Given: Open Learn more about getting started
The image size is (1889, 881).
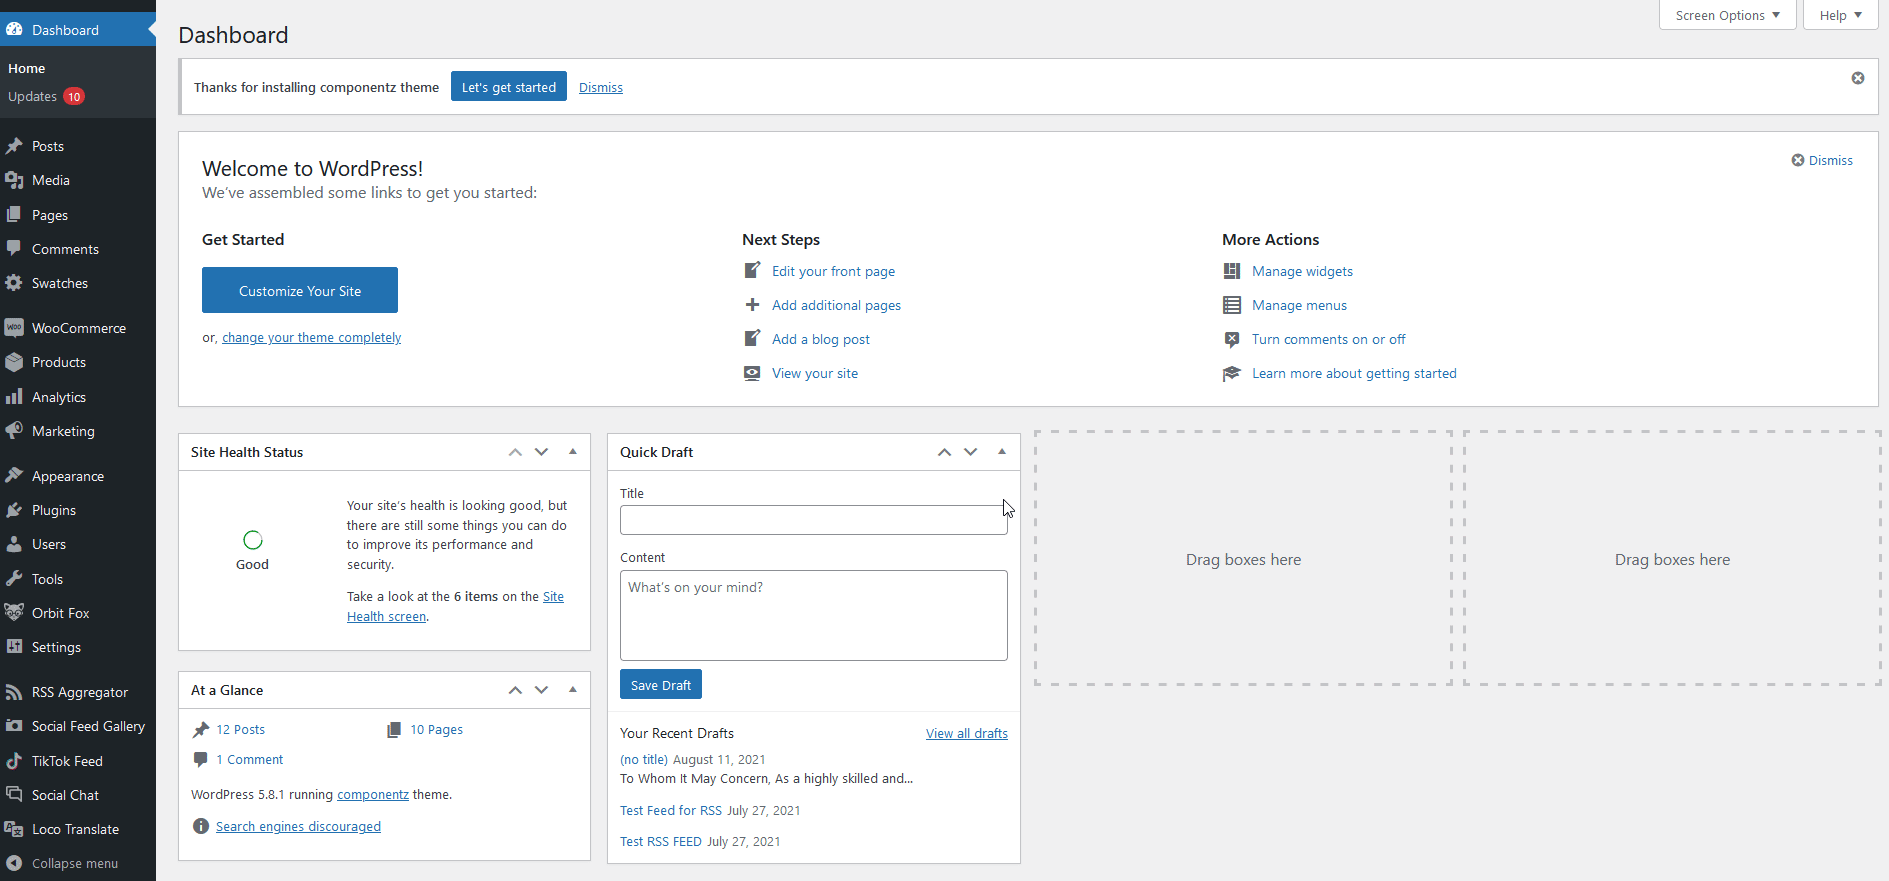Looking at the screenshot, I should click(x=1354, y=373).
